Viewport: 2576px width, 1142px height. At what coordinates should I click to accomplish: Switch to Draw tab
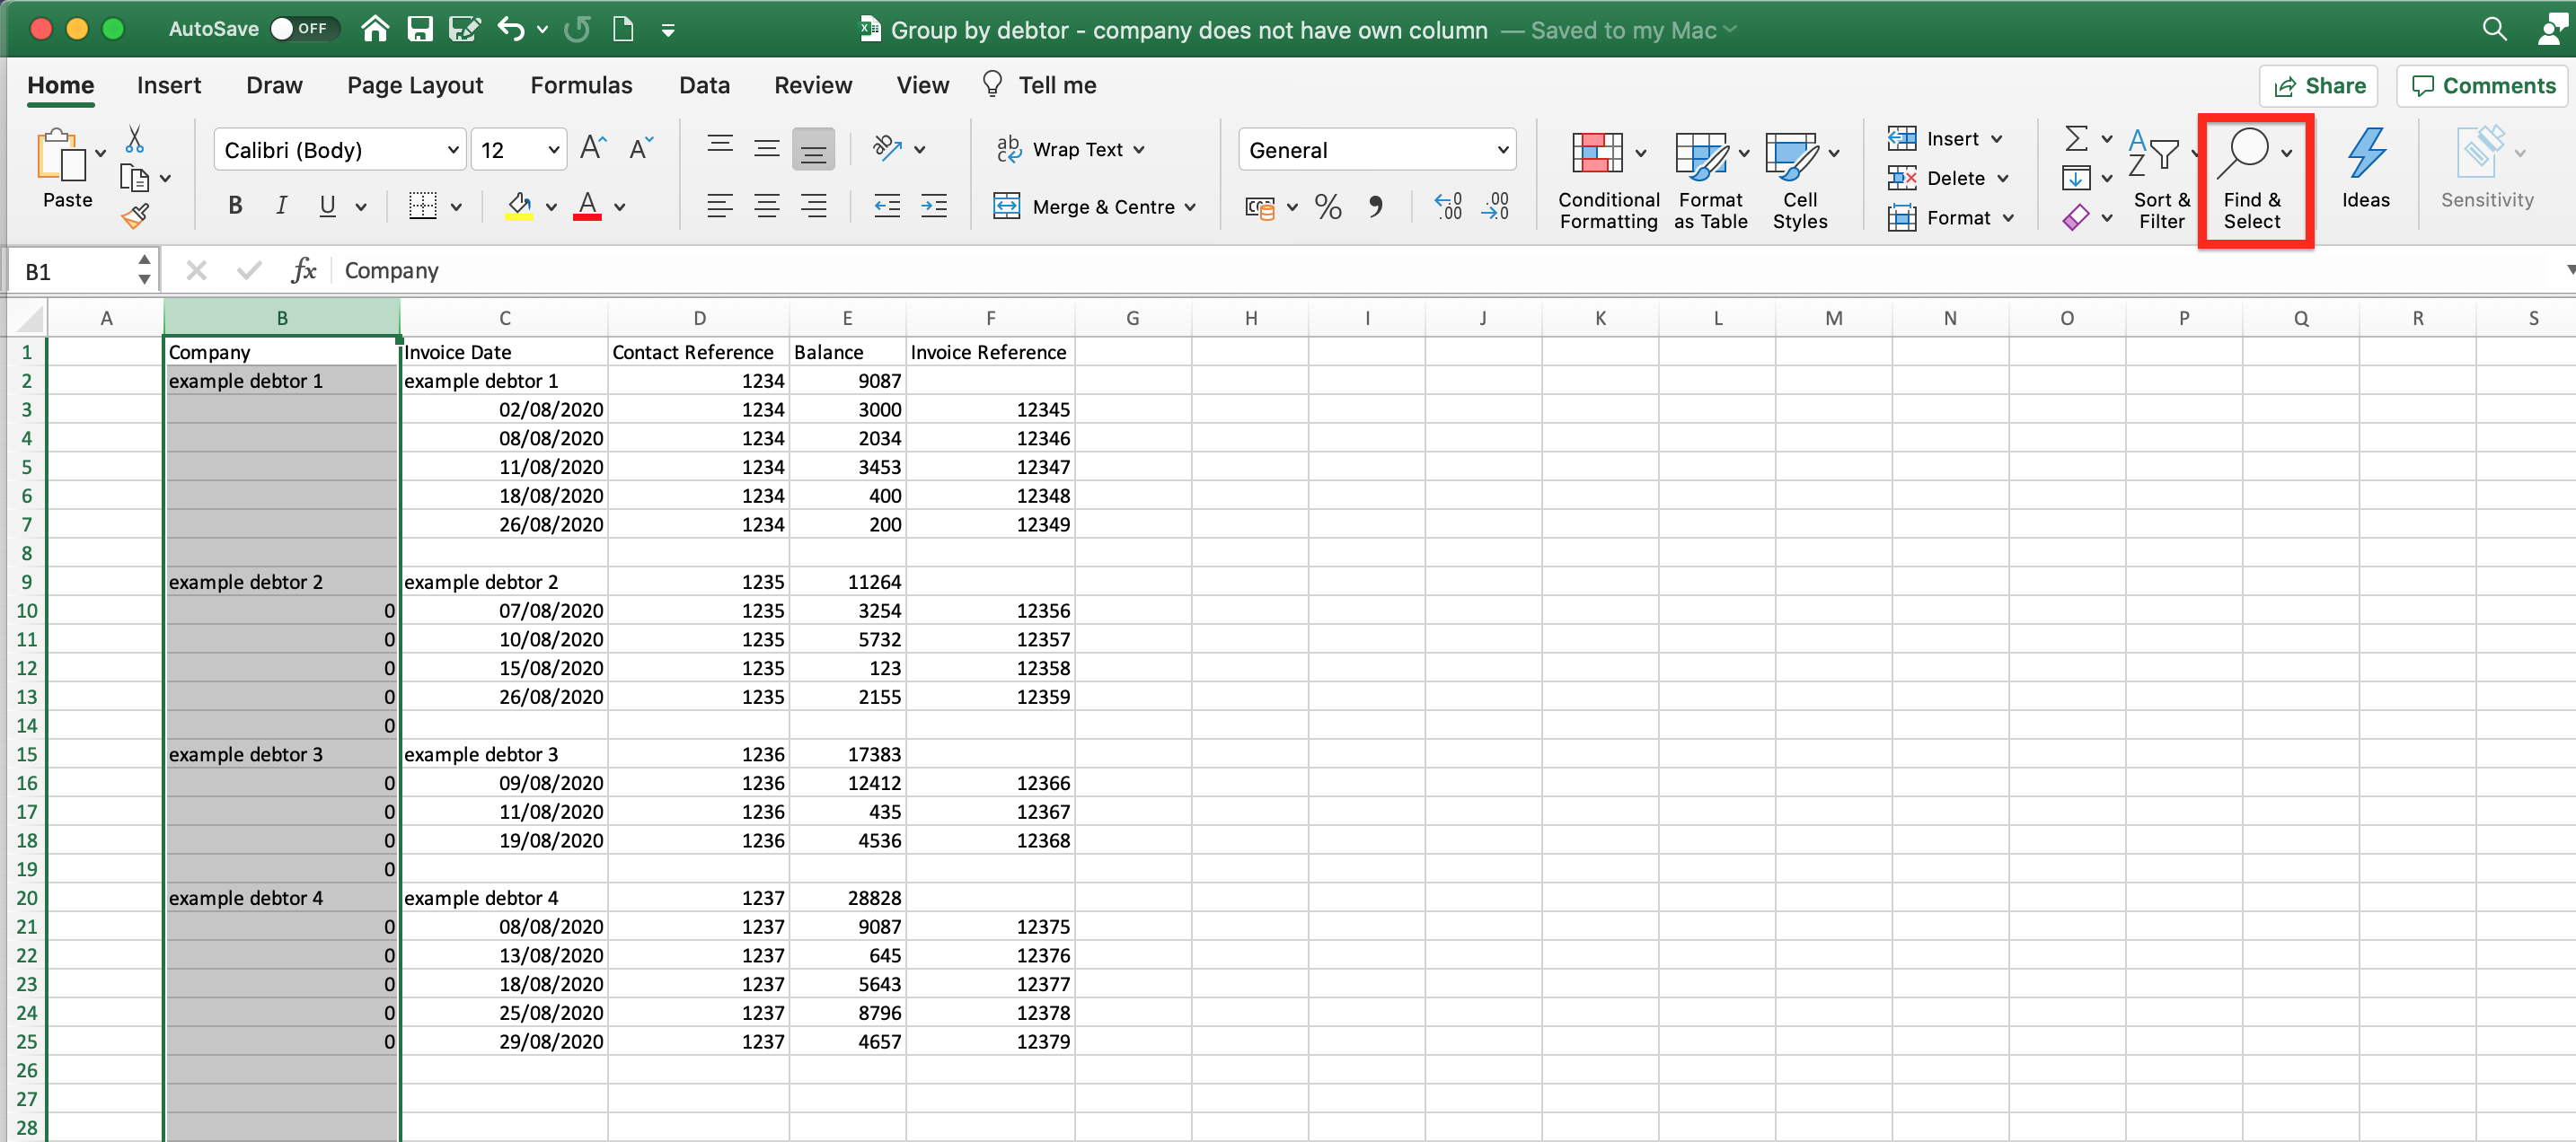[x=274, y=85]
